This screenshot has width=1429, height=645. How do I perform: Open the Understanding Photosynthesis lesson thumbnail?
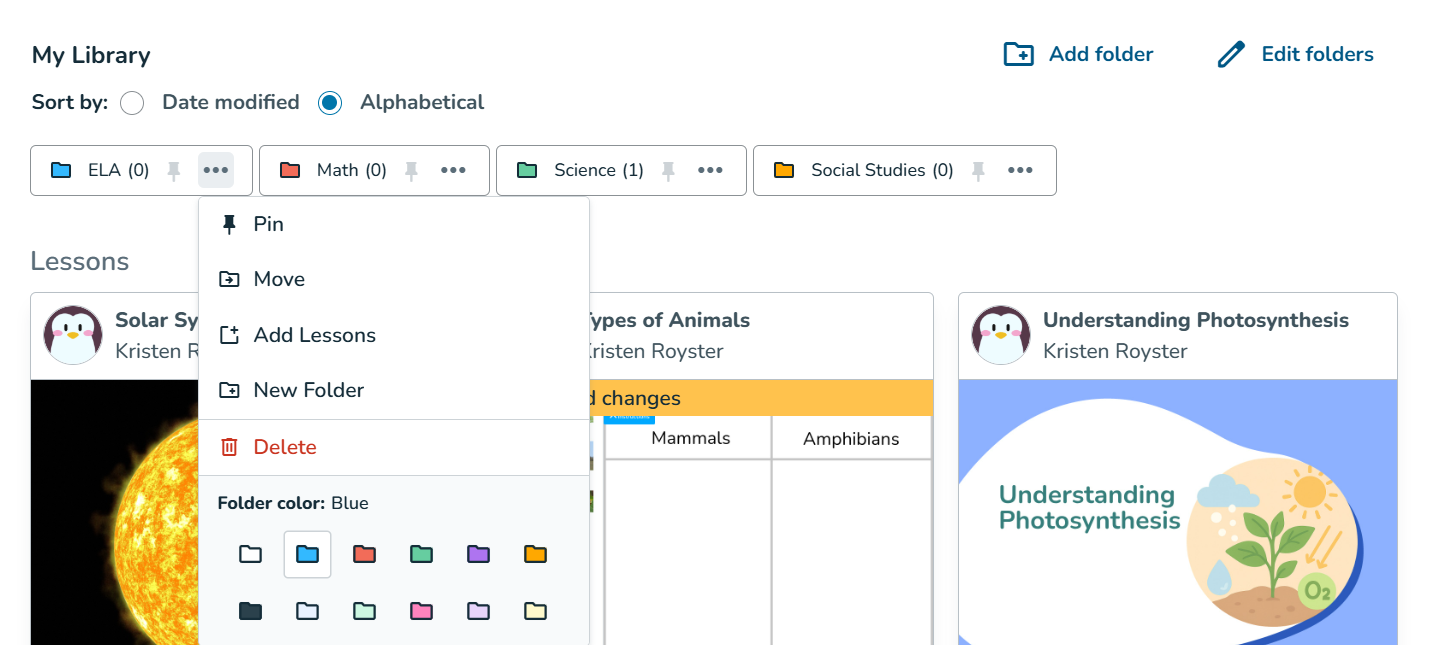1178,512
